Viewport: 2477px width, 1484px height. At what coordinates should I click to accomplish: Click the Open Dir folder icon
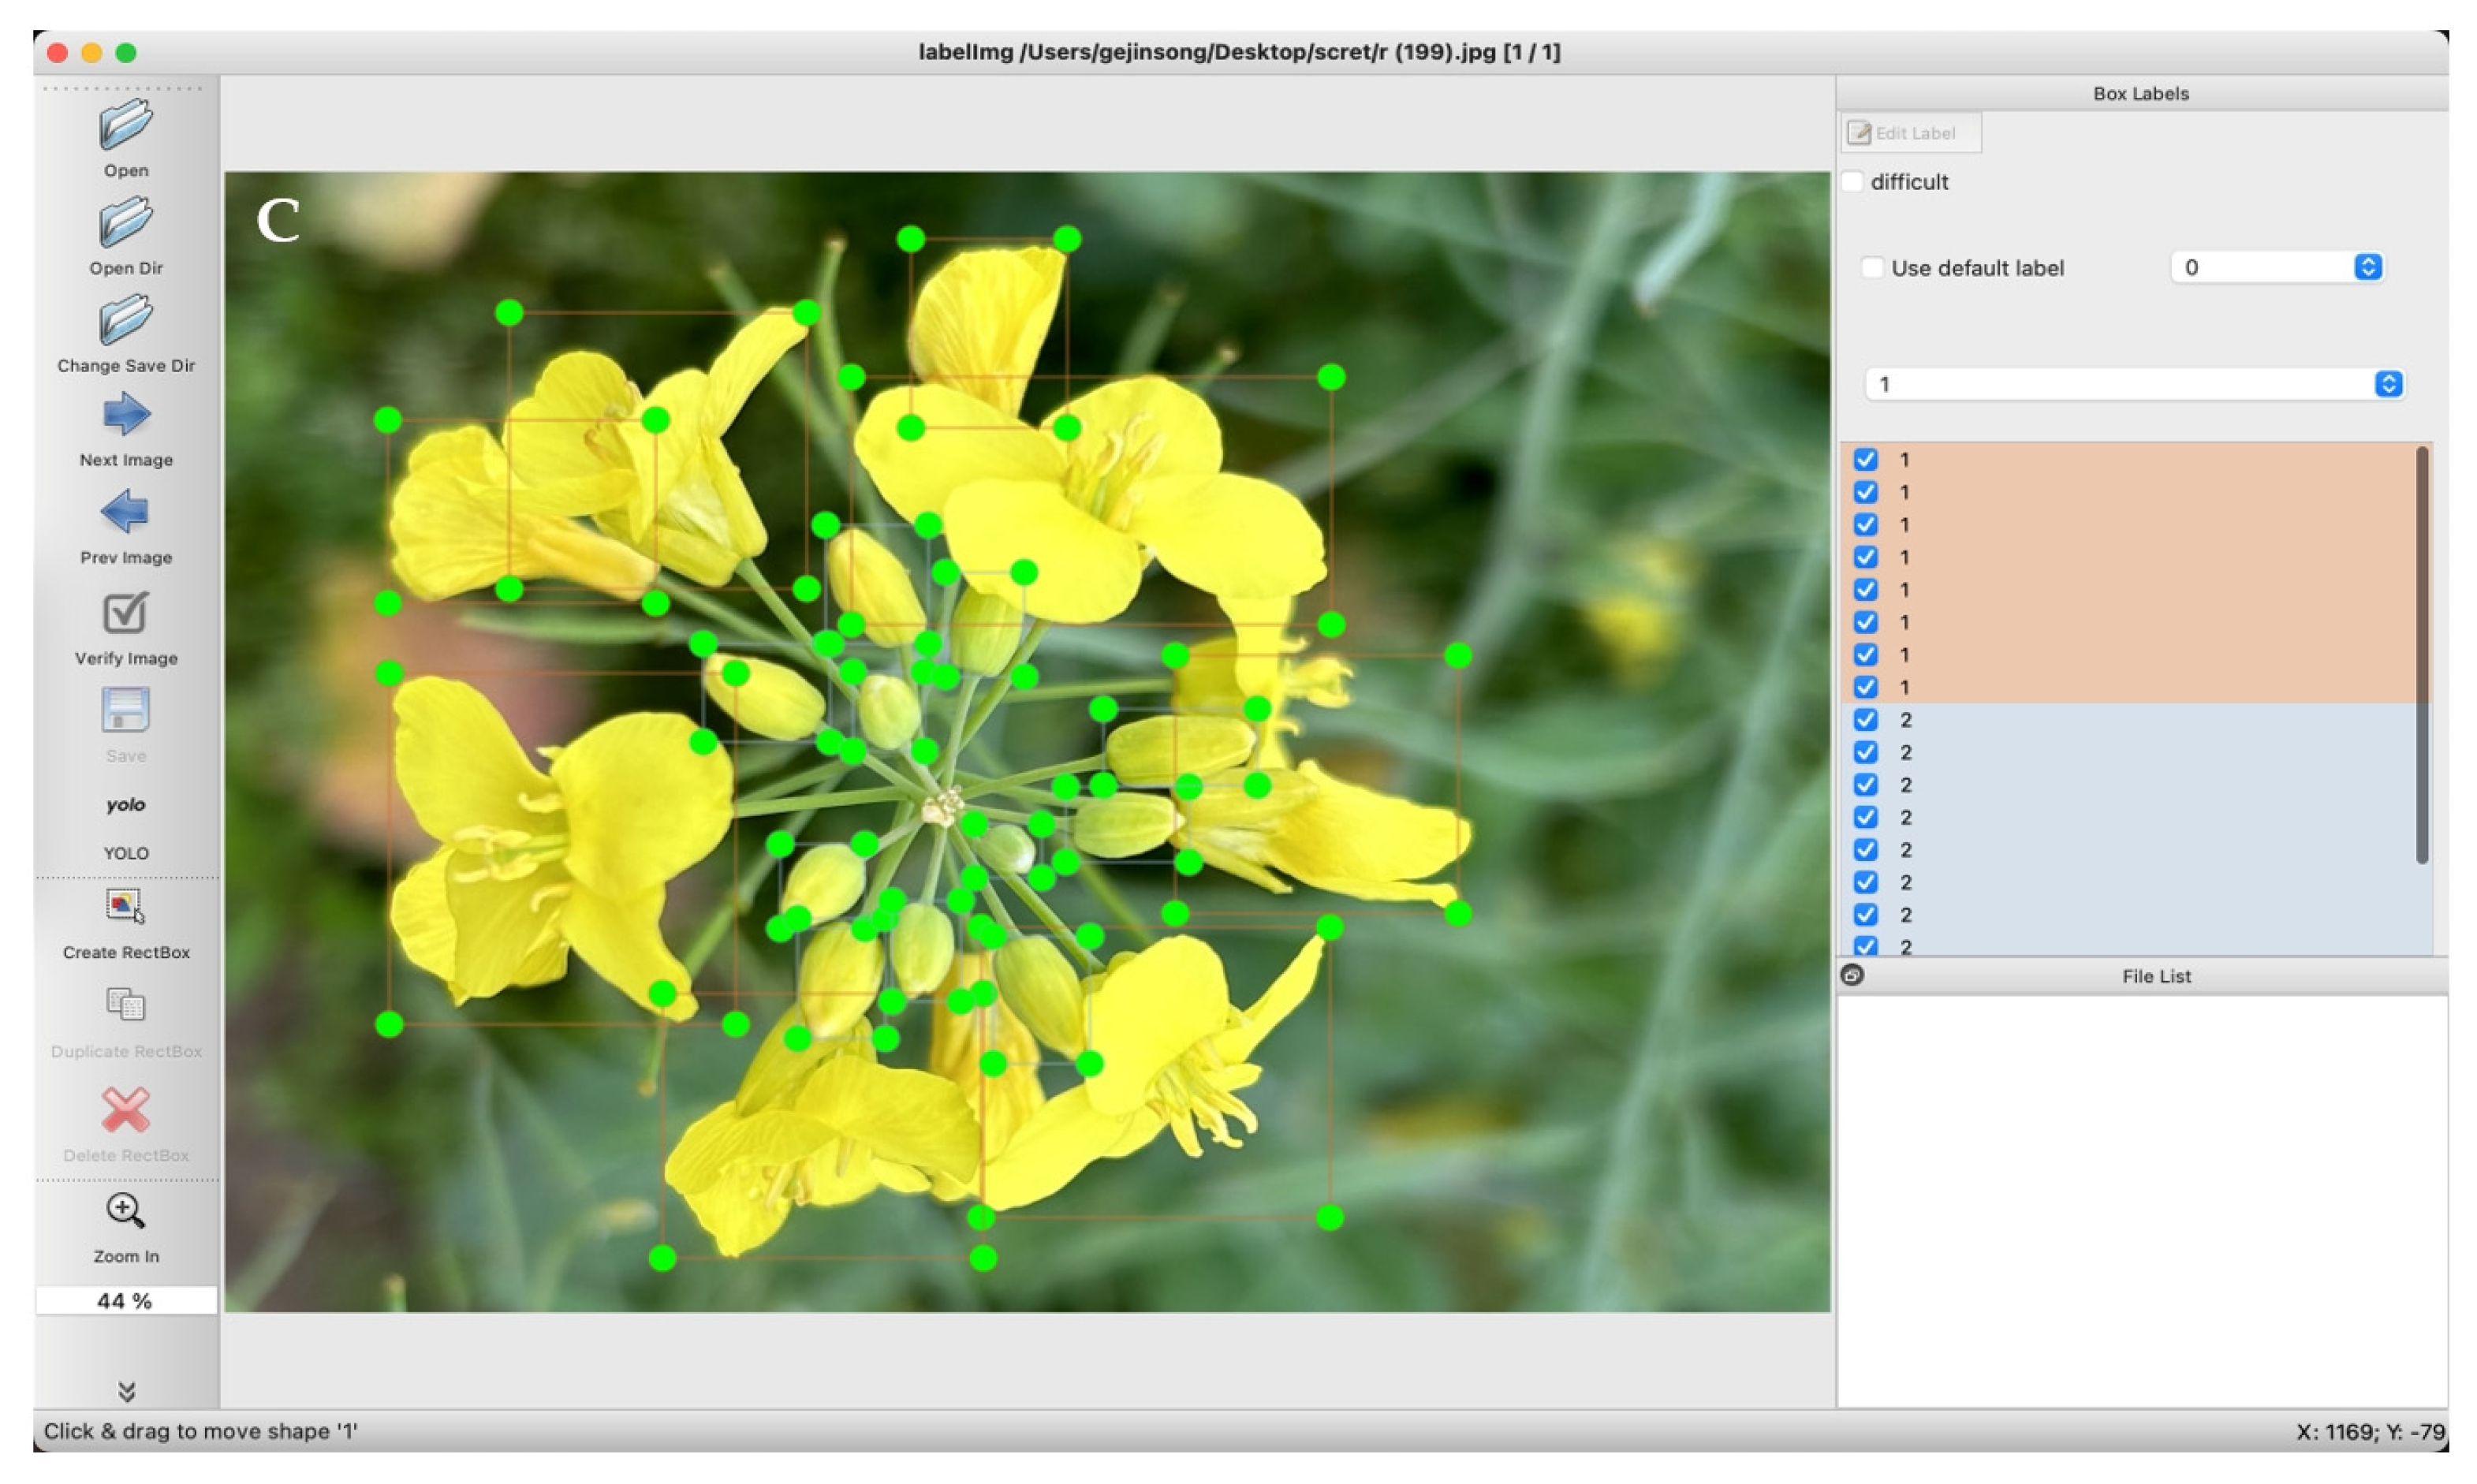pyautogui.click(x=126, y=222)
